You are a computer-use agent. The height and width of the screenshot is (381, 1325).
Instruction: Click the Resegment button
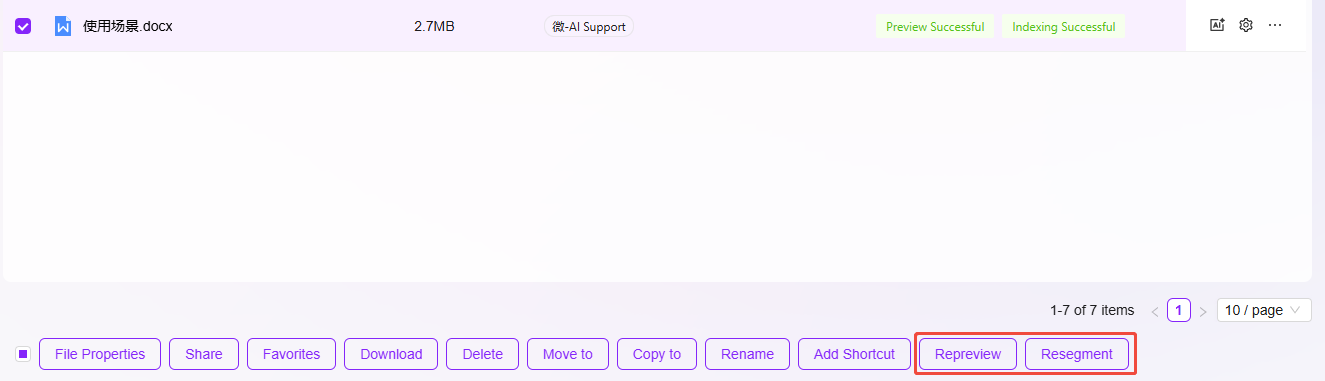tap(1077, 354)
